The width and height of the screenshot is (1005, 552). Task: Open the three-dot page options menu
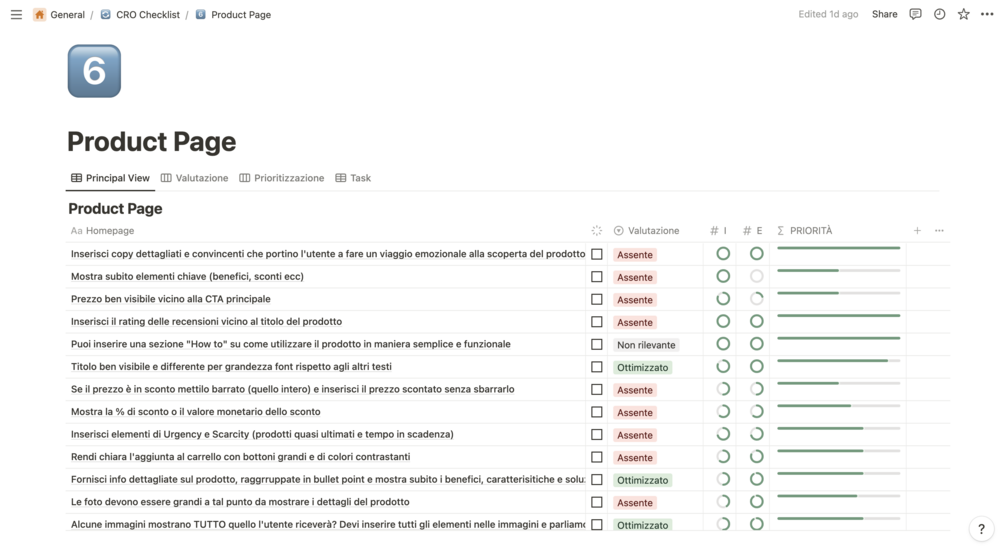click(987, 15)
